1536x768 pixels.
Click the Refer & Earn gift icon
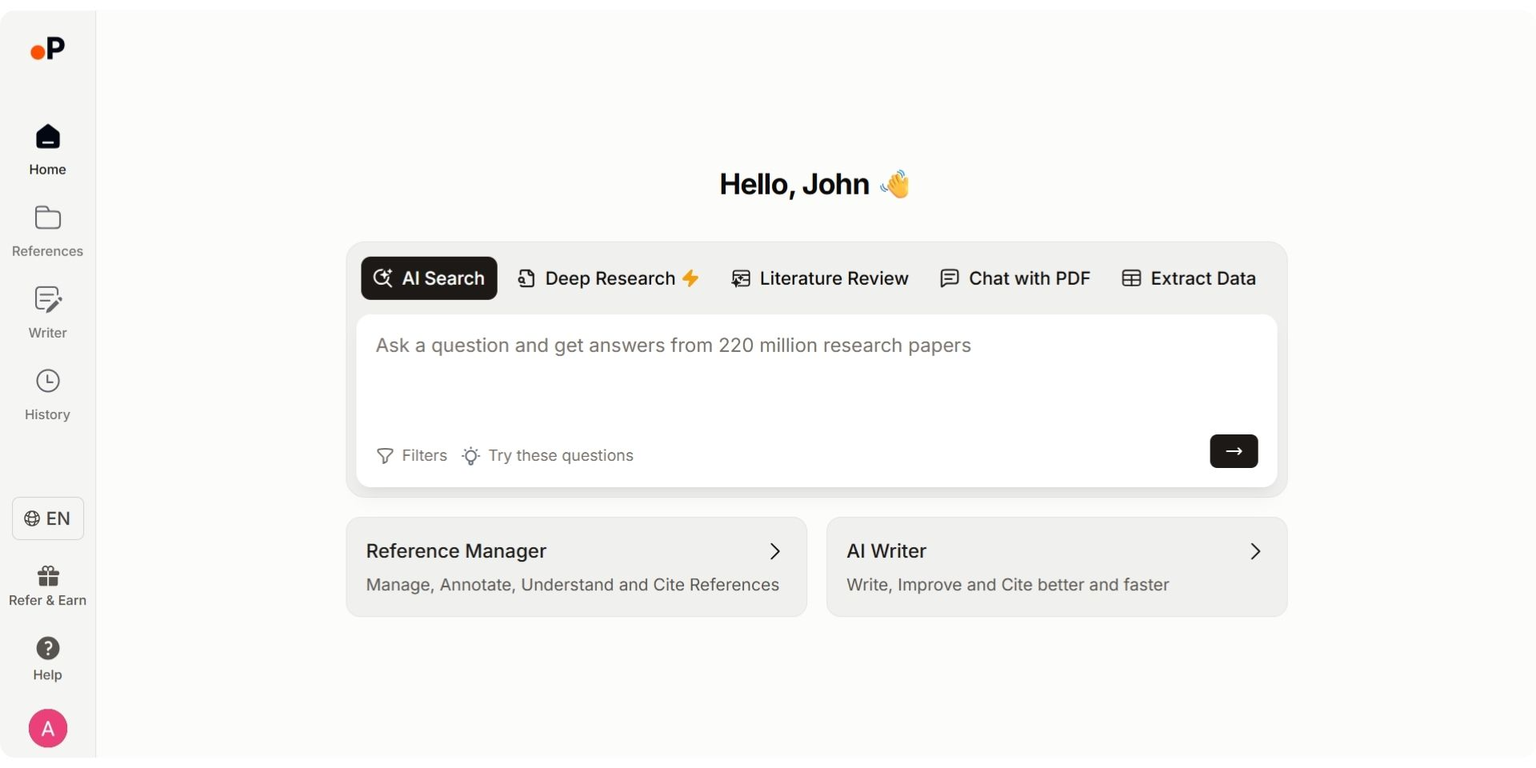pyautogui.click(x=47, y=576)
